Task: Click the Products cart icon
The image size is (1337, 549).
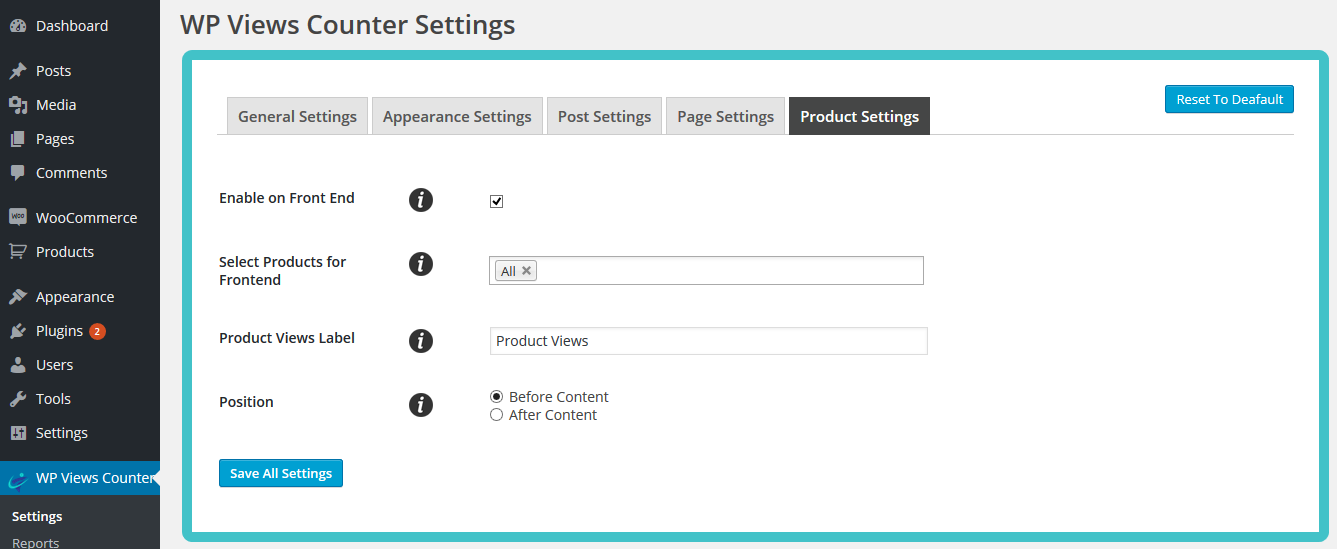Action: pos(18,252)
